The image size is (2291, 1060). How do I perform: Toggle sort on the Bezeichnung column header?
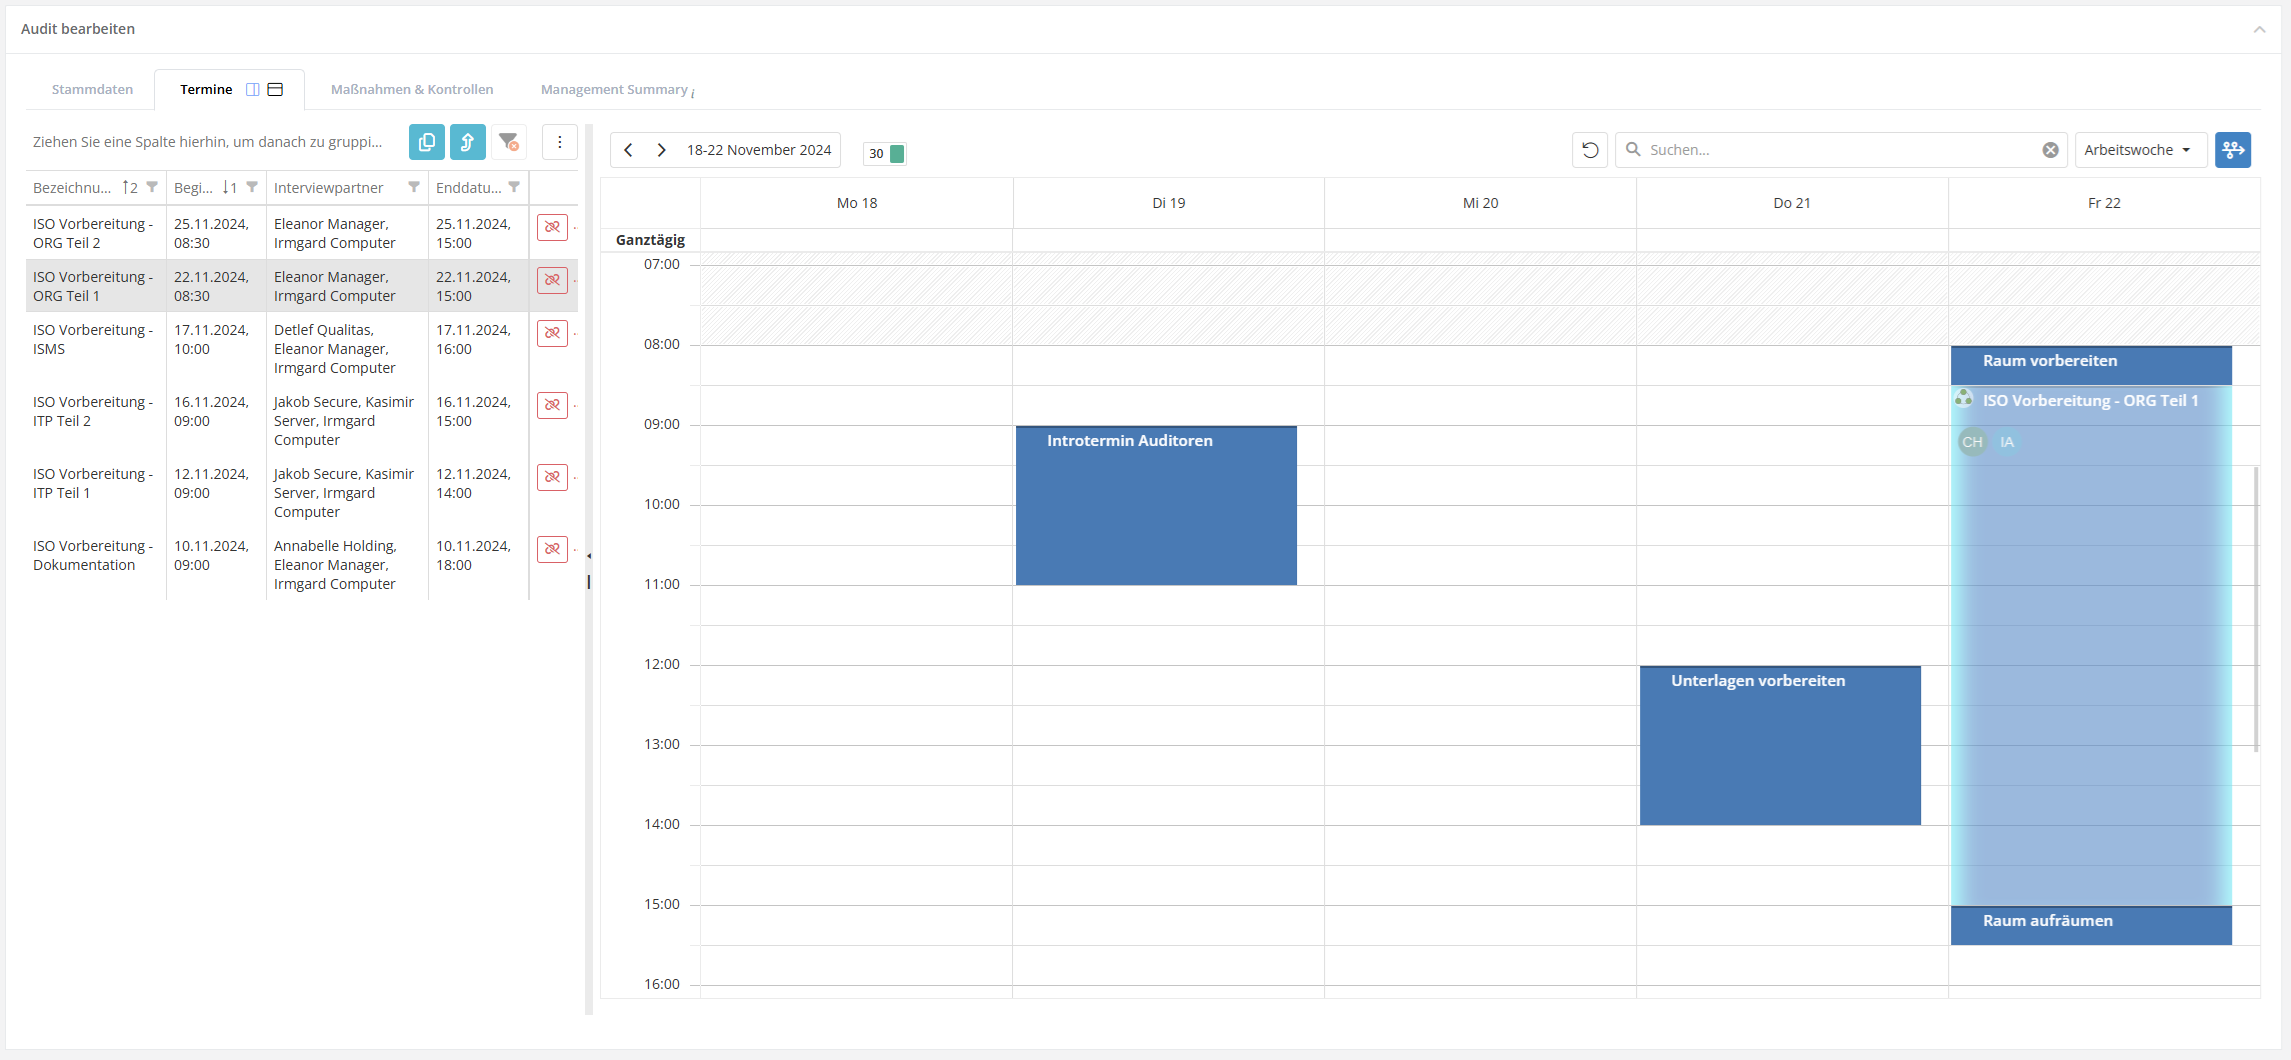pyautogui.click(x=72, y=188)
